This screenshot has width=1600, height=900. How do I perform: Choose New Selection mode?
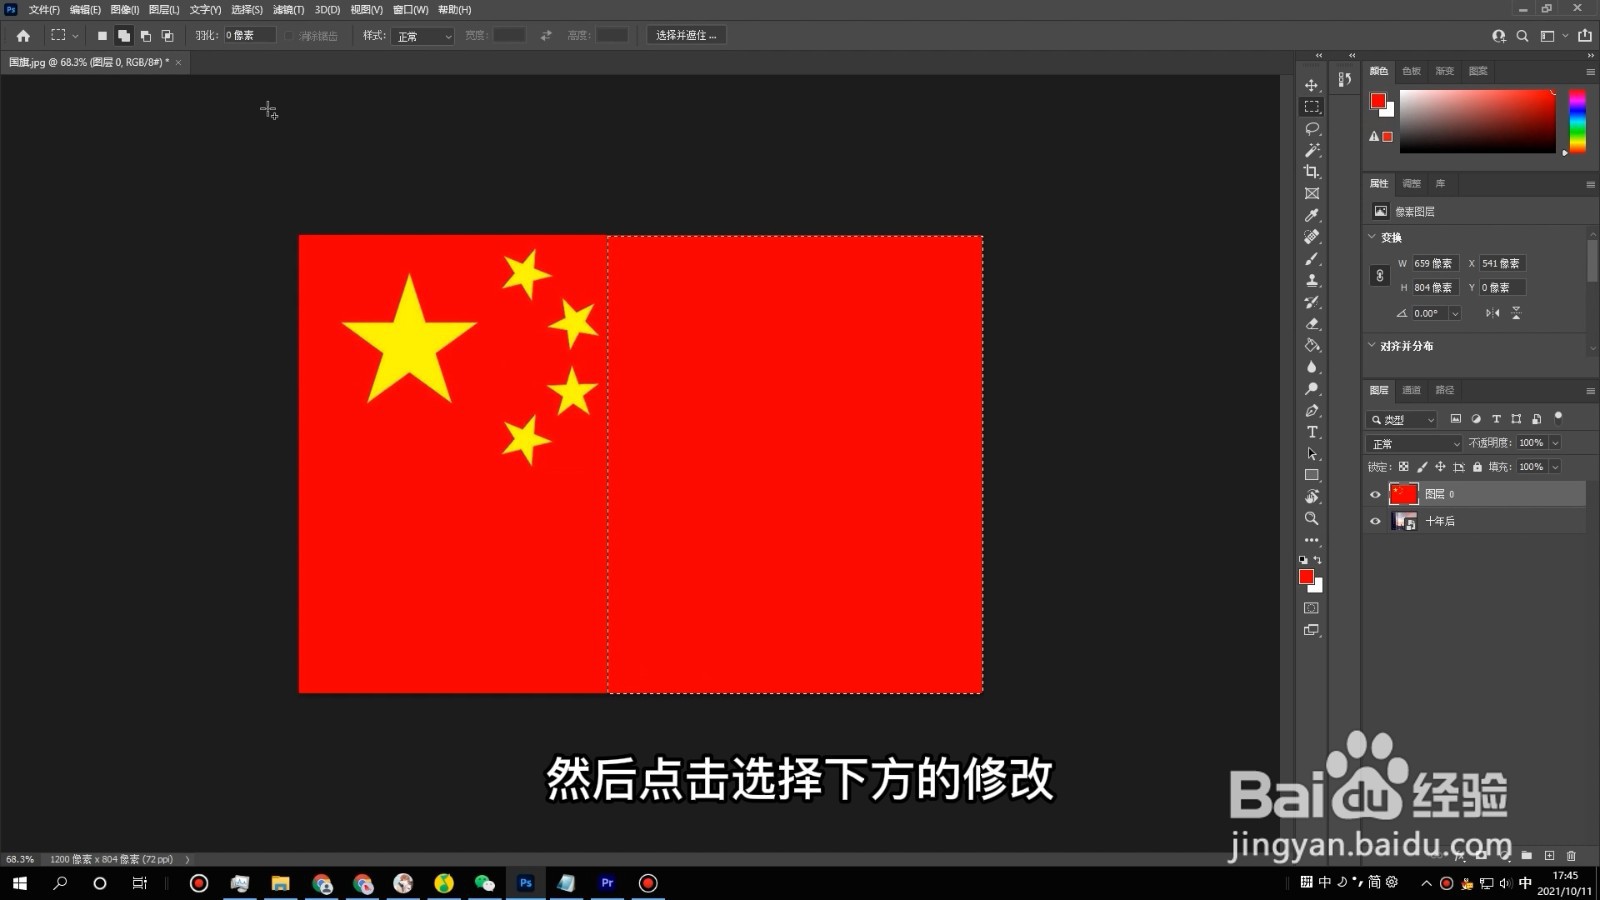102,36
